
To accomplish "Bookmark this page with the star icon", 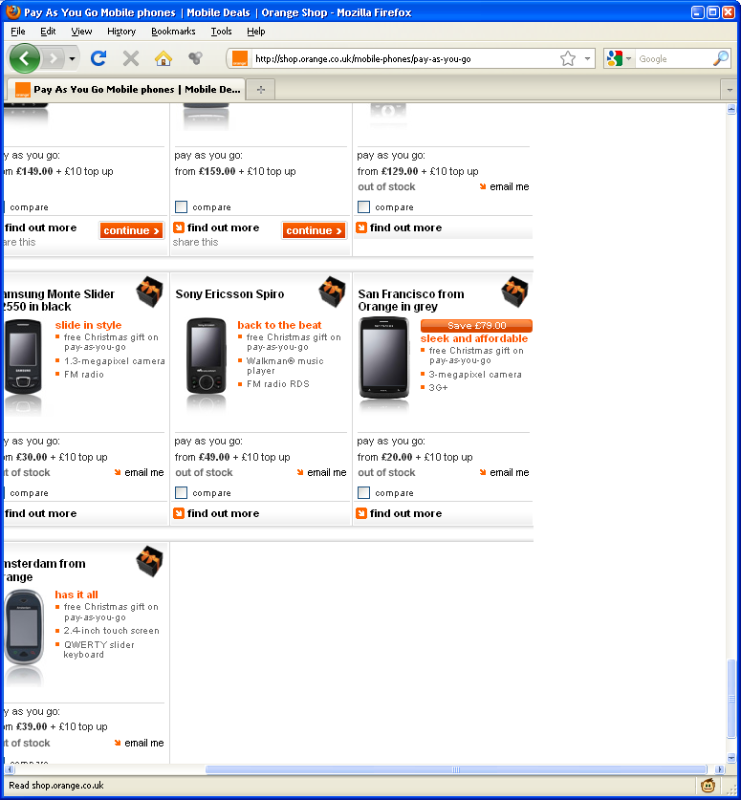I will [x=567, y=59].
